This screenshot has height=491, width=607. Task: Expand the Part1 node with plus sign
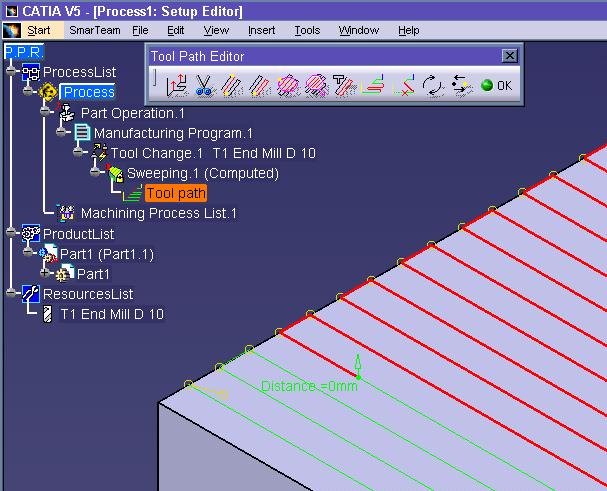click(45, 273)
